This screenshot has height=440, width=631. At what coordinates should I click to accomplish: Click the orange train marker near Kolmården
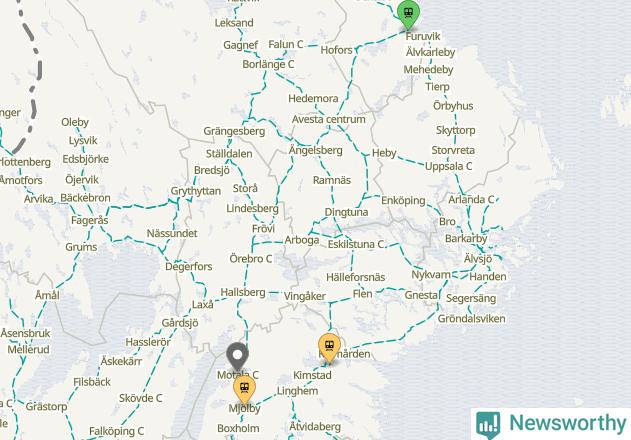tap(329, 348)
